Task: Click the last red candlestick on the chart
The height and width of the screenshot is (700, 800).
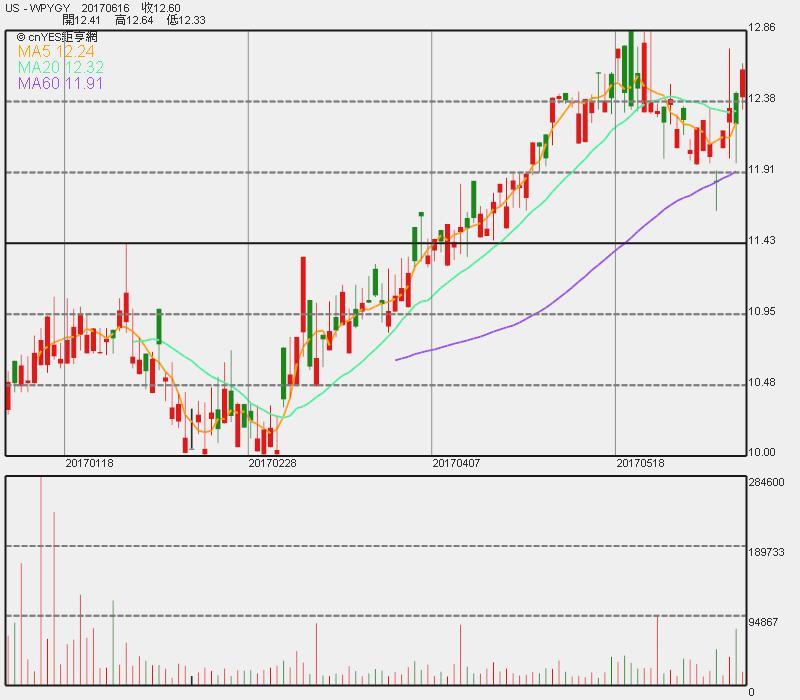Action: (x=743, y=84)
